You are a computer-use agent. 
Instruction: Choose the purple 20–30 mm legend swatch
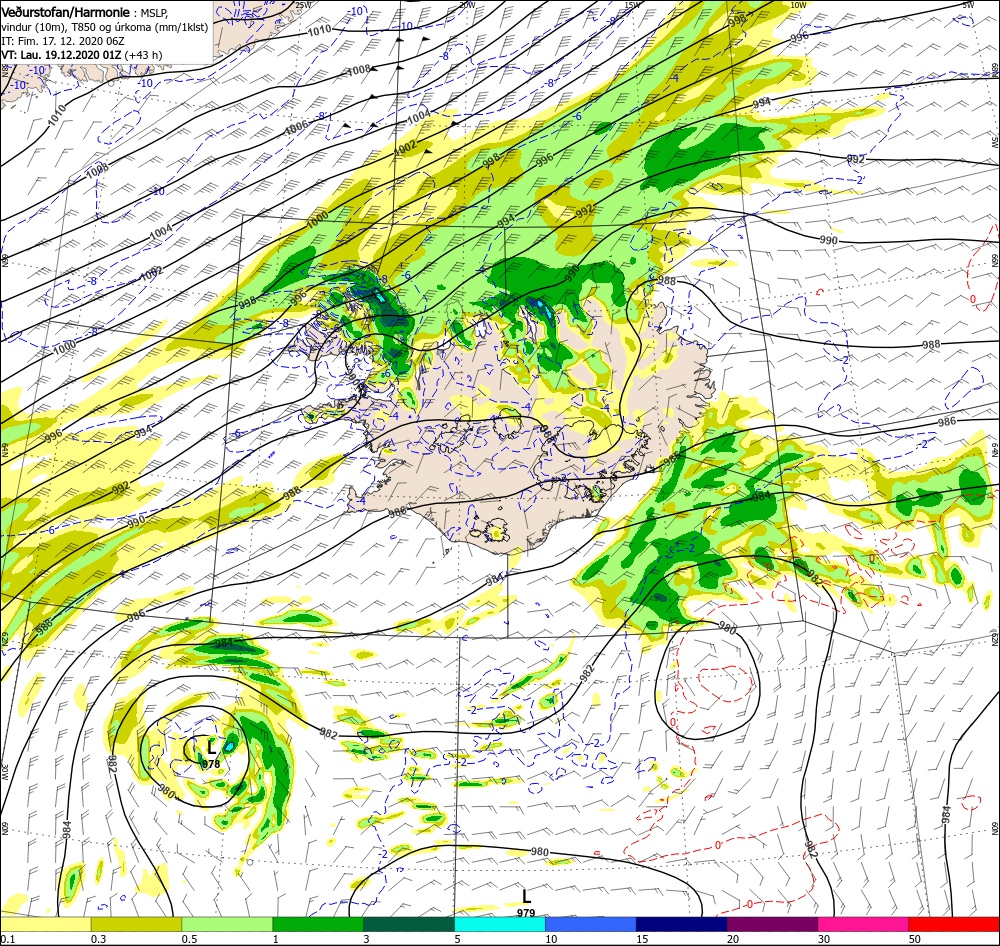pyautogui.click(x=772, y=924)
